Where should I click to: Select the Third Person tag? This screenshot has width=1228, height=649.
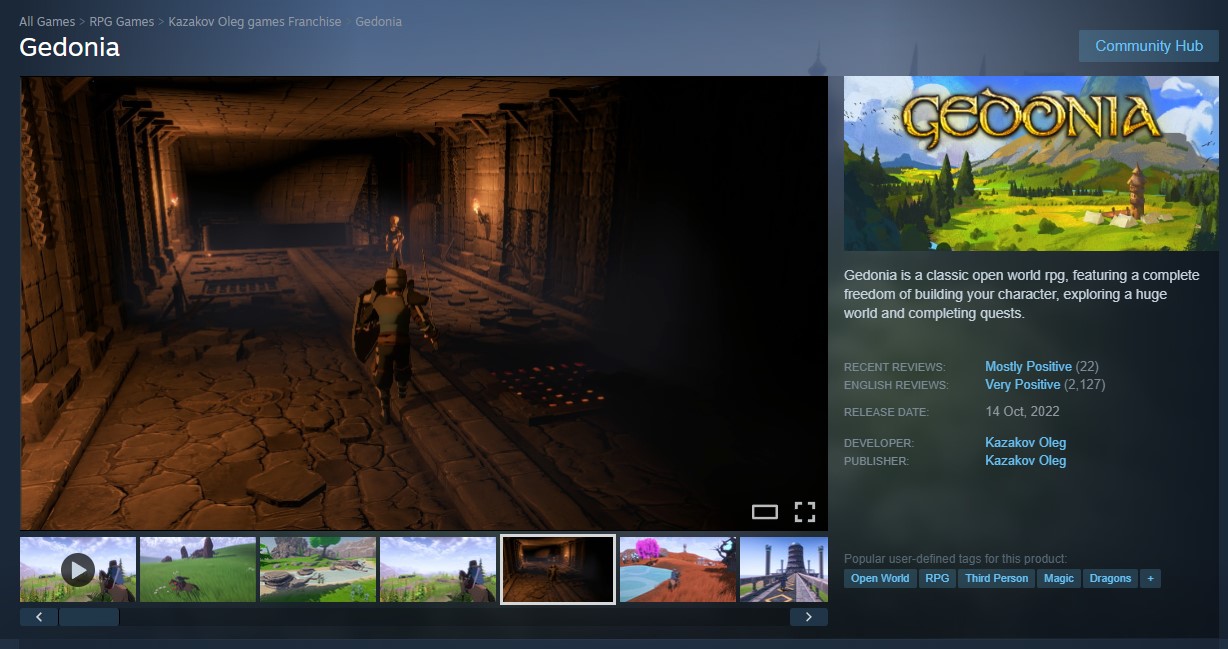(996, 578)
